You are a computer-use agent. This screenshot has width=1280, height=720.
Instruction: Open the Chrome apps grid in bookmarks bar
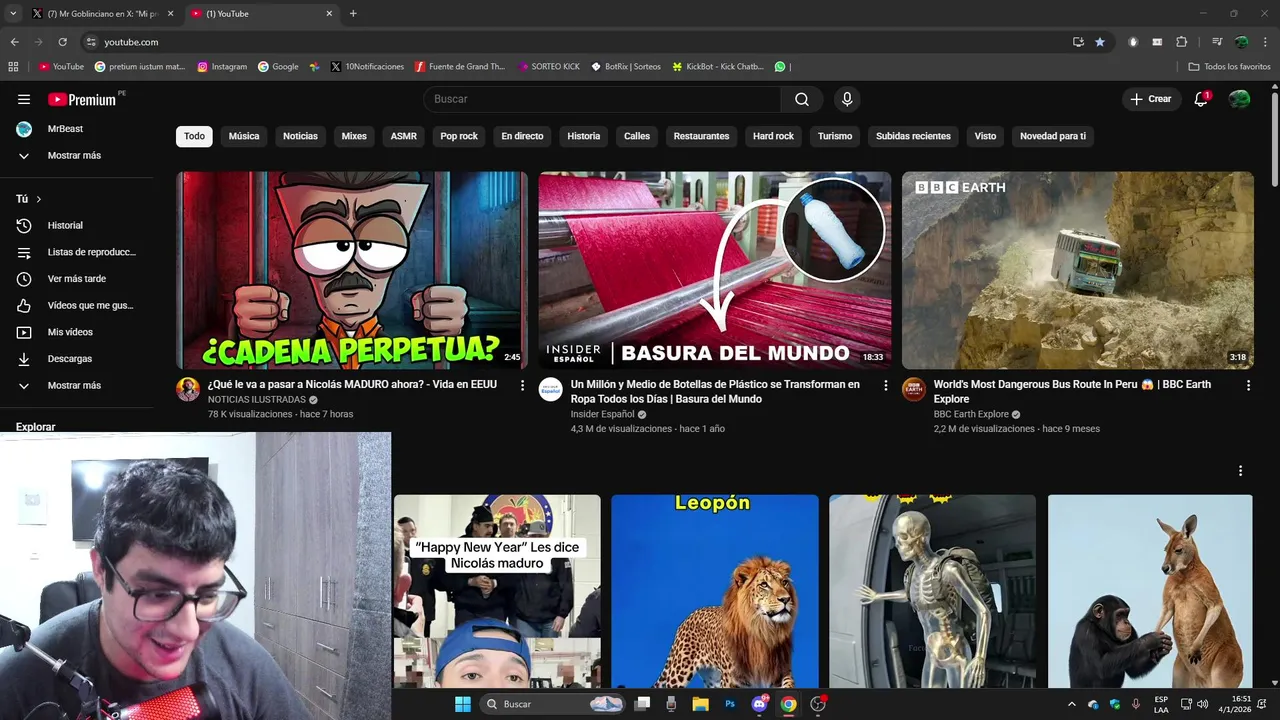tap(13, 67)
